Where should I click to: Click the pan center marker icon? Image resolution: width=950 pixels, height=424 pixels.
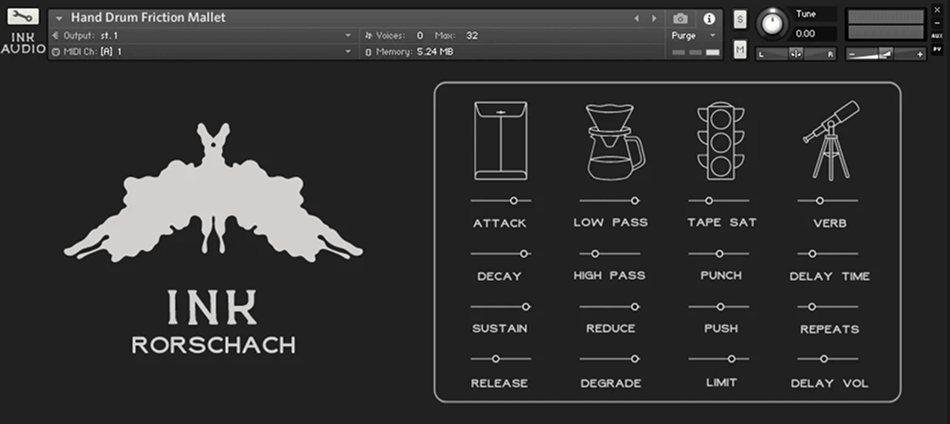click(796, 55)
